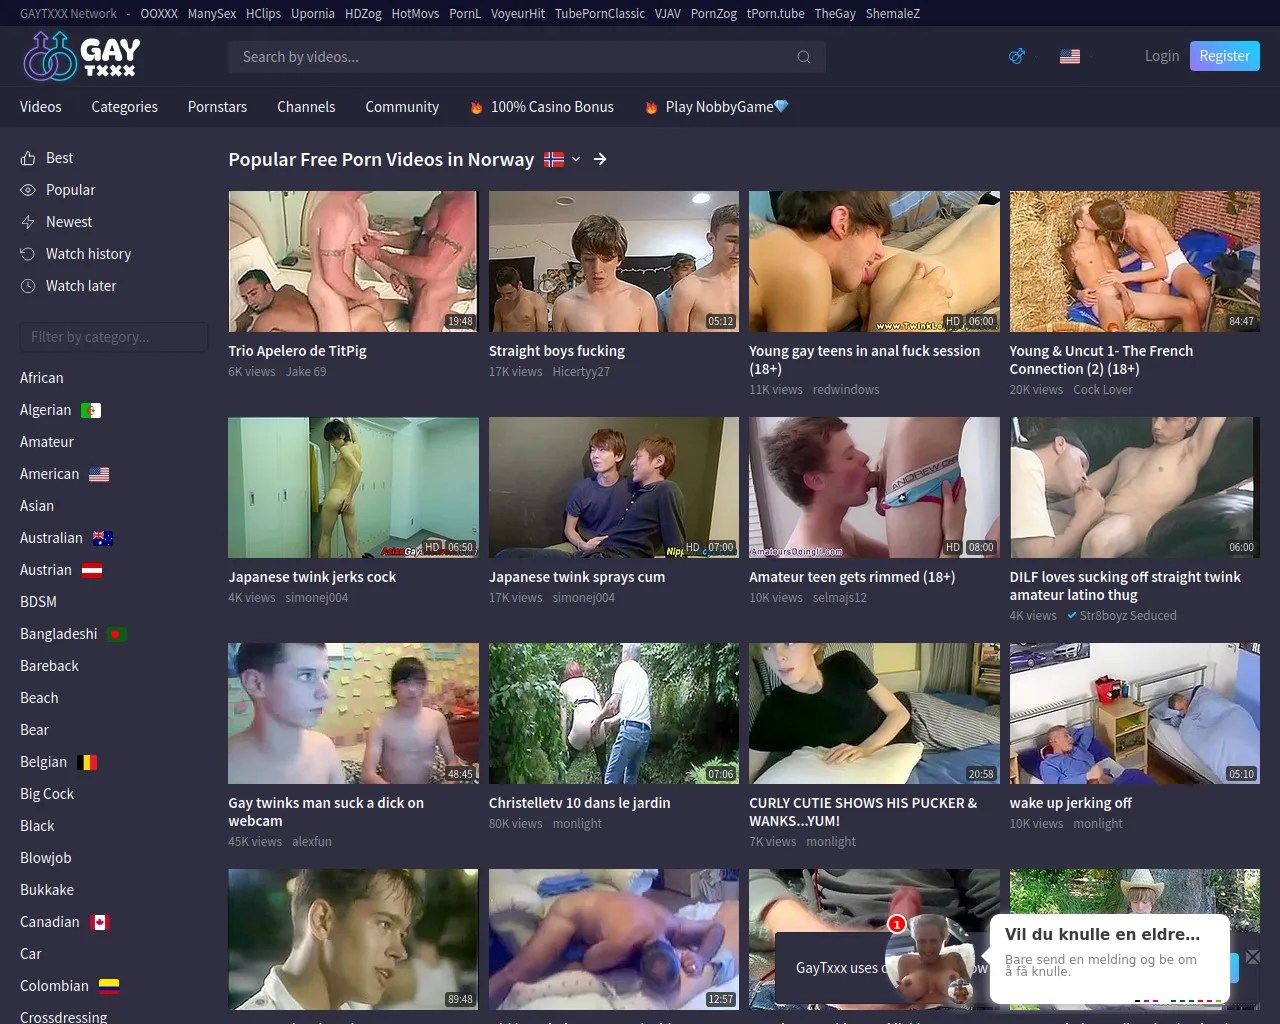Open Watch history in the sidebar
This screenshot has width=1280, height=1024.
click(88, 254)
